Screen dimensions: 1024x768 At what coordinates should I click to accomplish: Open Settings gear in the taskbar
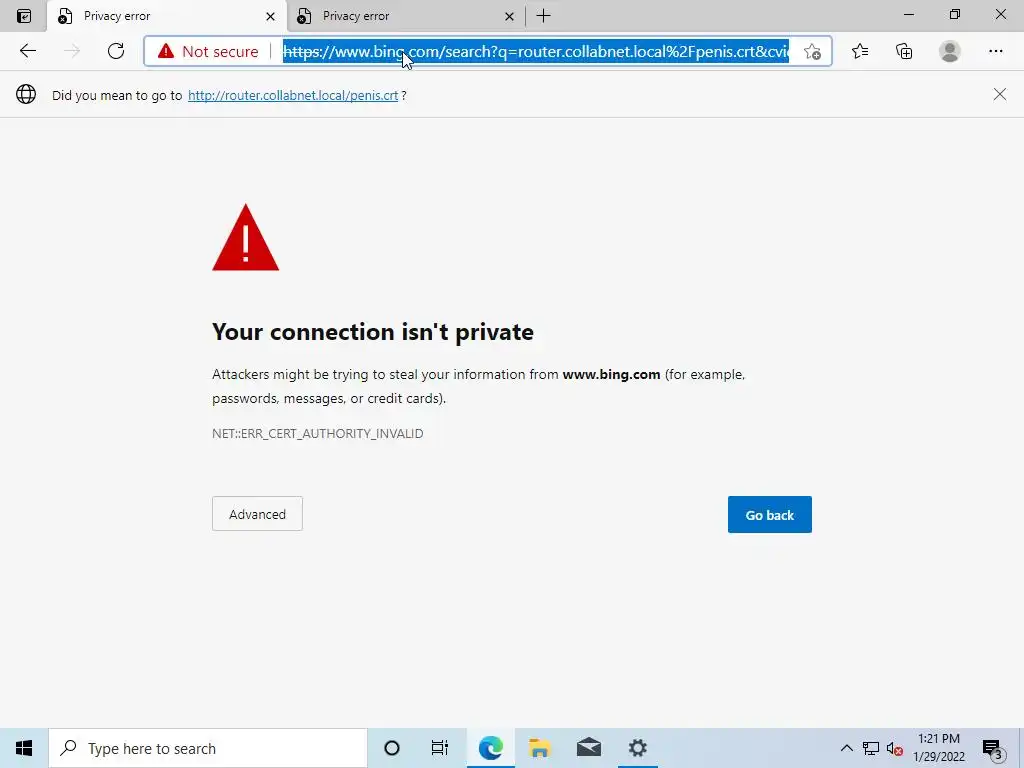tap(637, 748)
